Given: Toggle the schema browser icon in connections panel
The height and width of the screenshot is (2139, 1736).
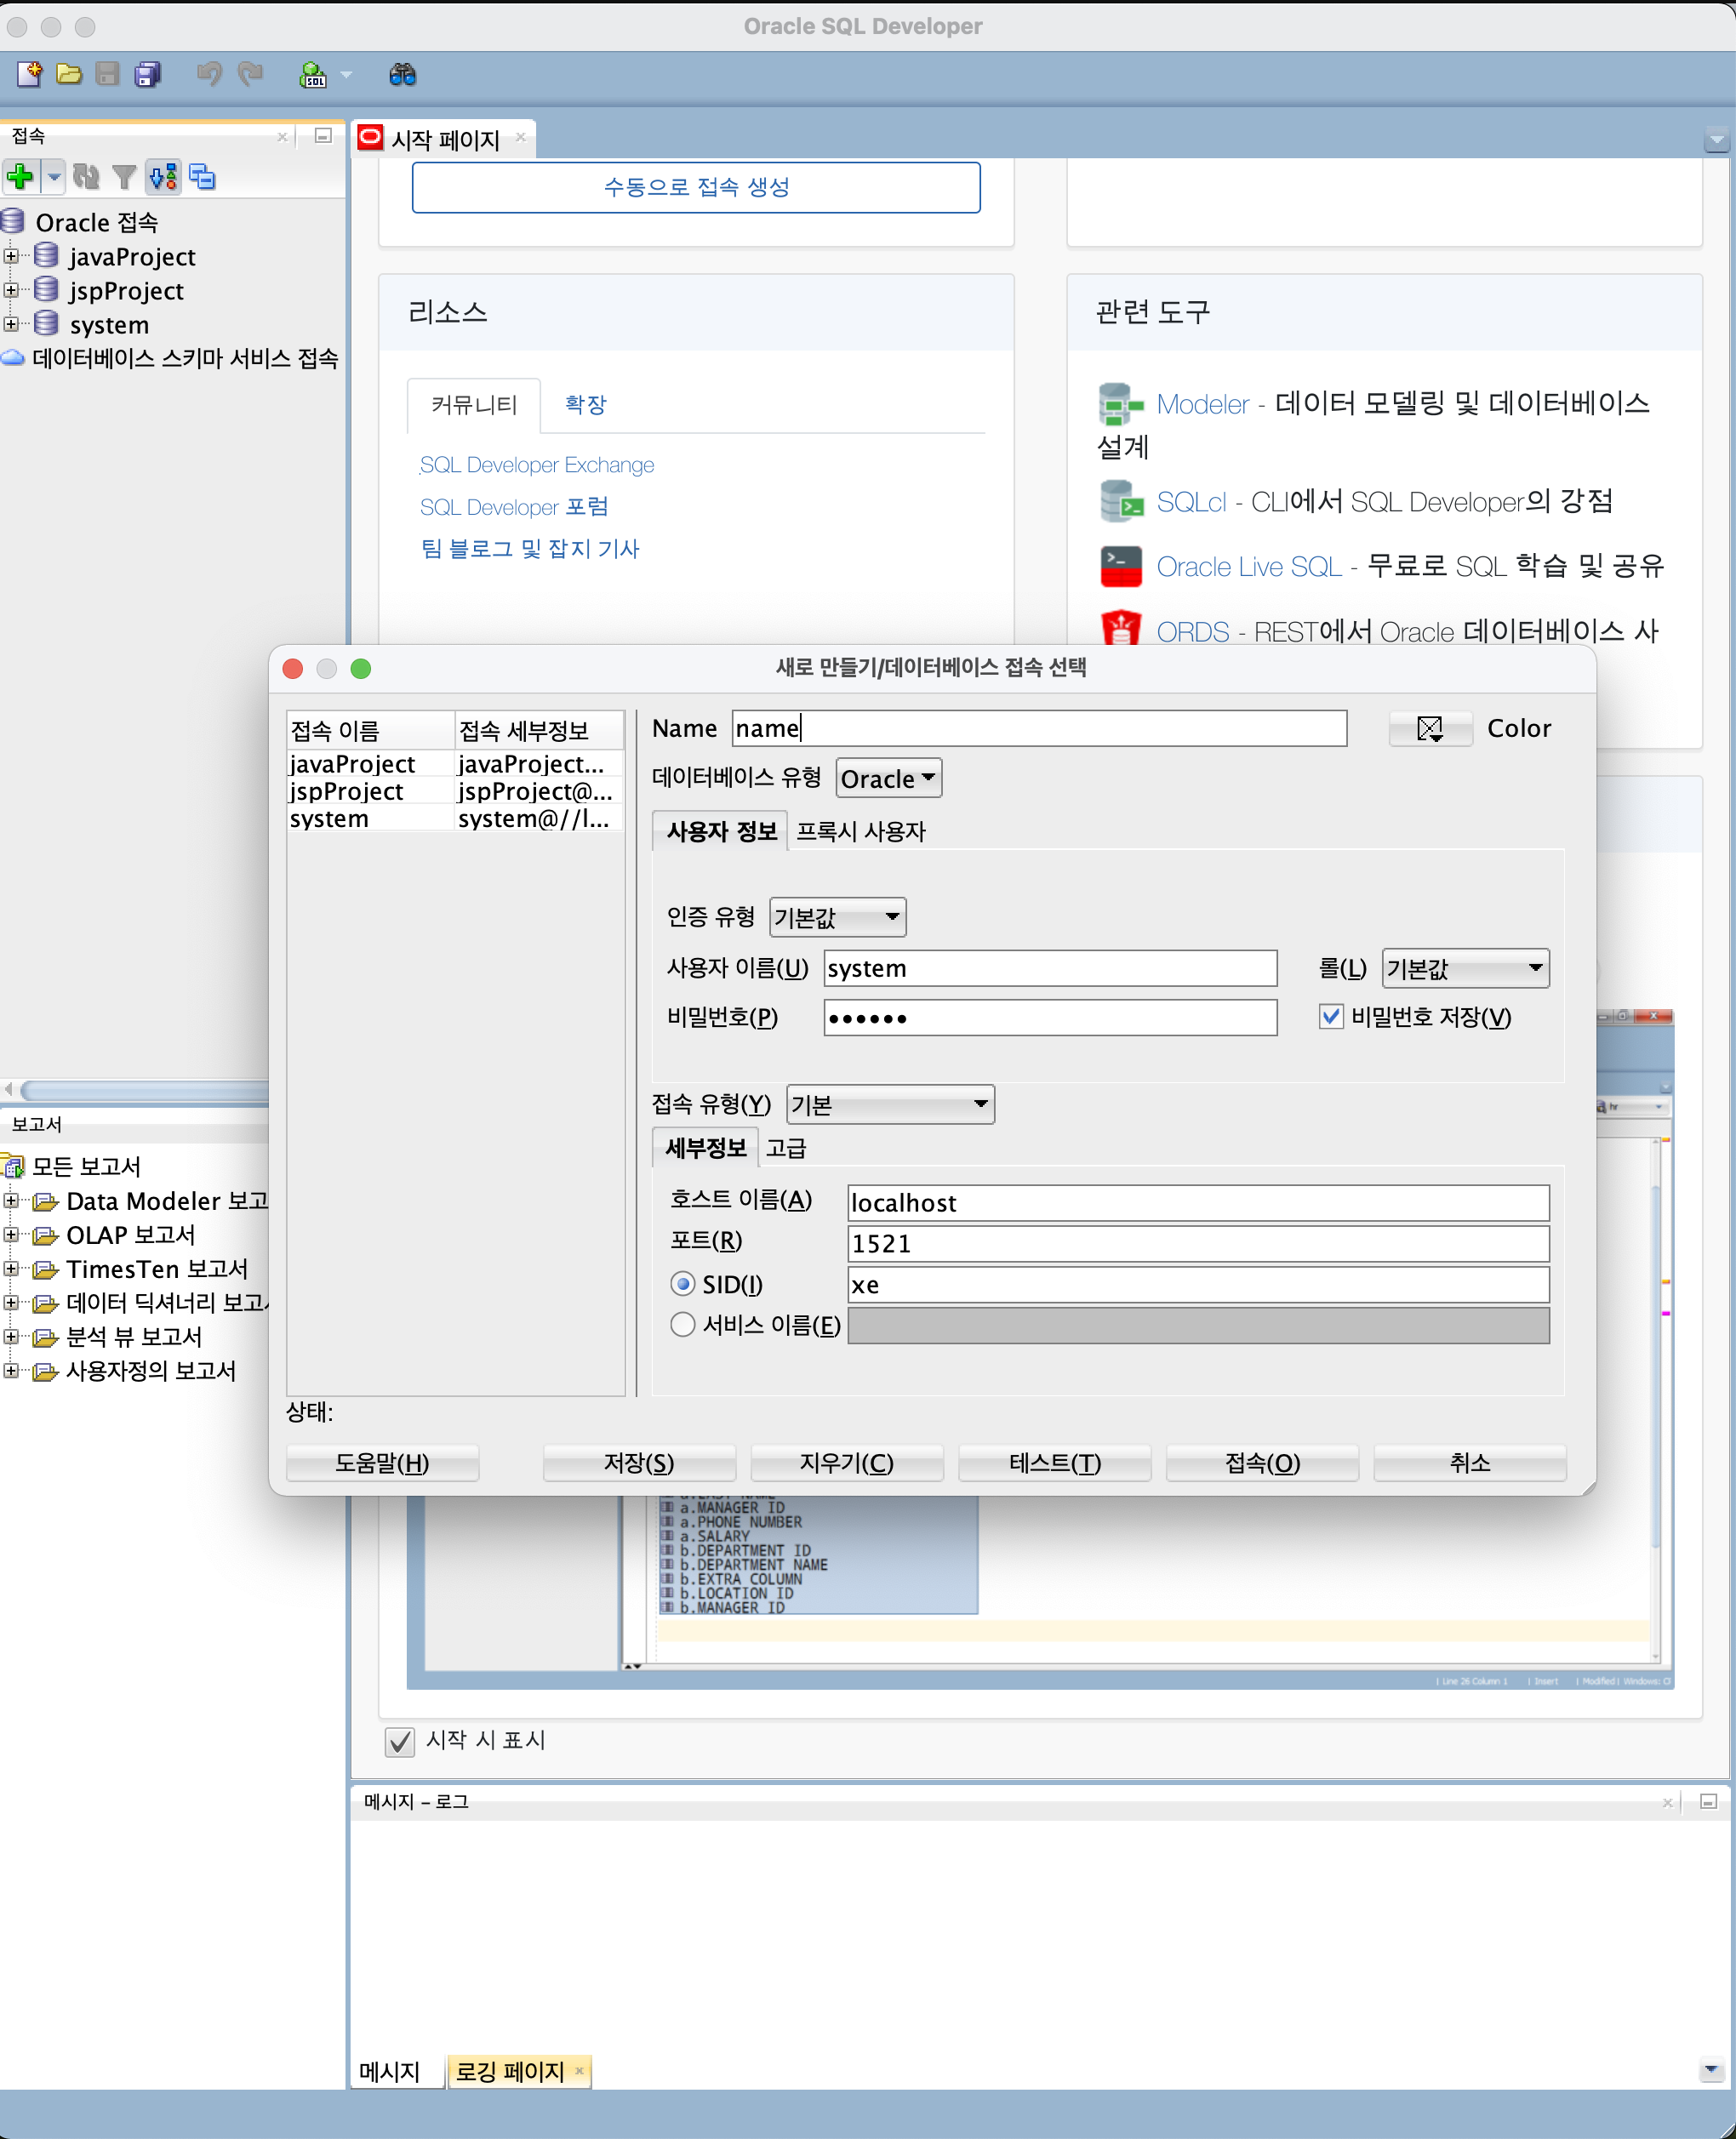Looking at the screenshot, I should [x=163, y=177].
